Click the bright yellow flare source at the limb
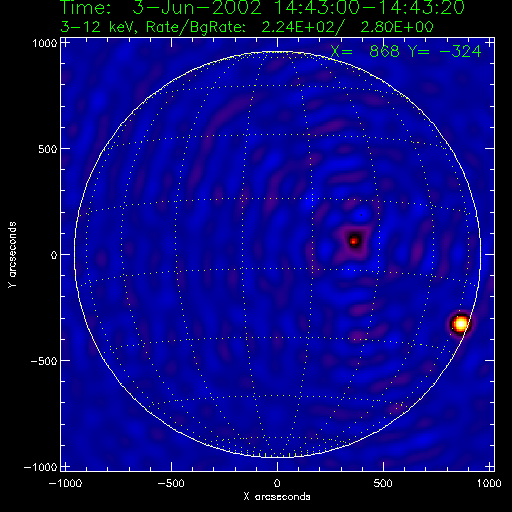 click(x=461, y=323)
